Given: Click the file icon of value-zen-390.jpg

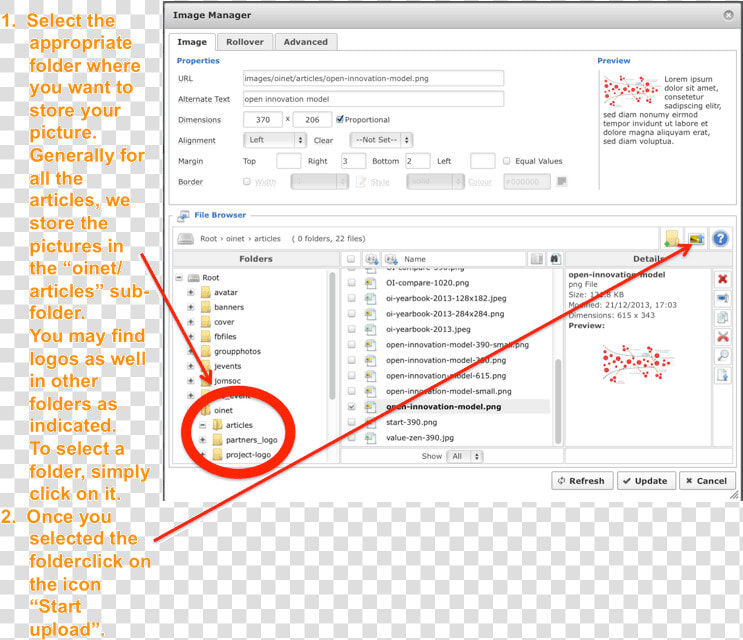Looking at the screenshot, I should pos(370,438).
